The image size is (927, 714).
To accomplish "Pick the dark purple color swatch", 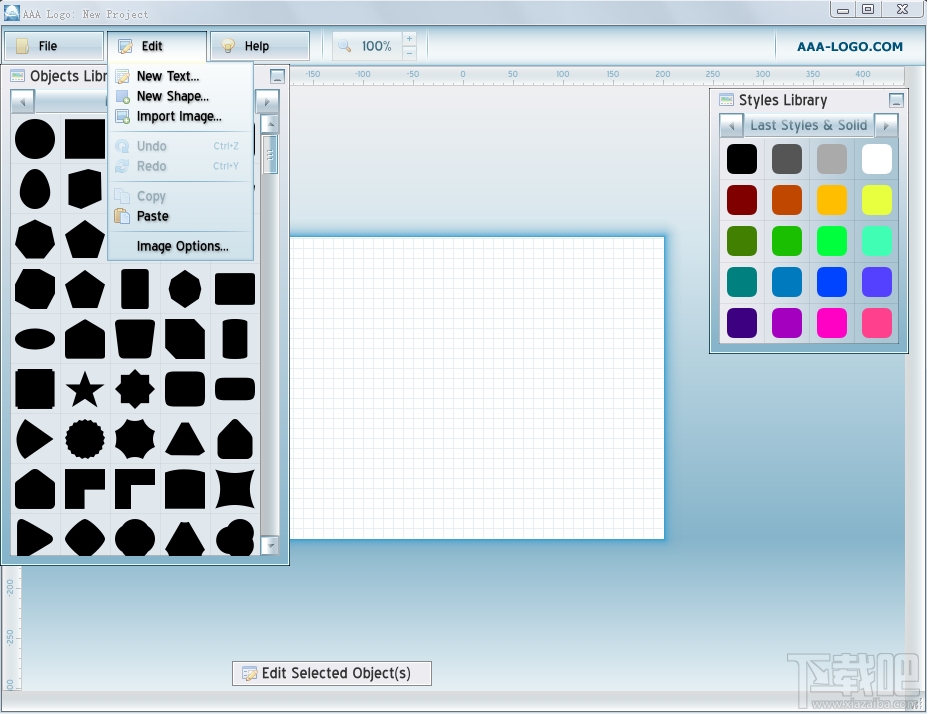I will (742, 323).
